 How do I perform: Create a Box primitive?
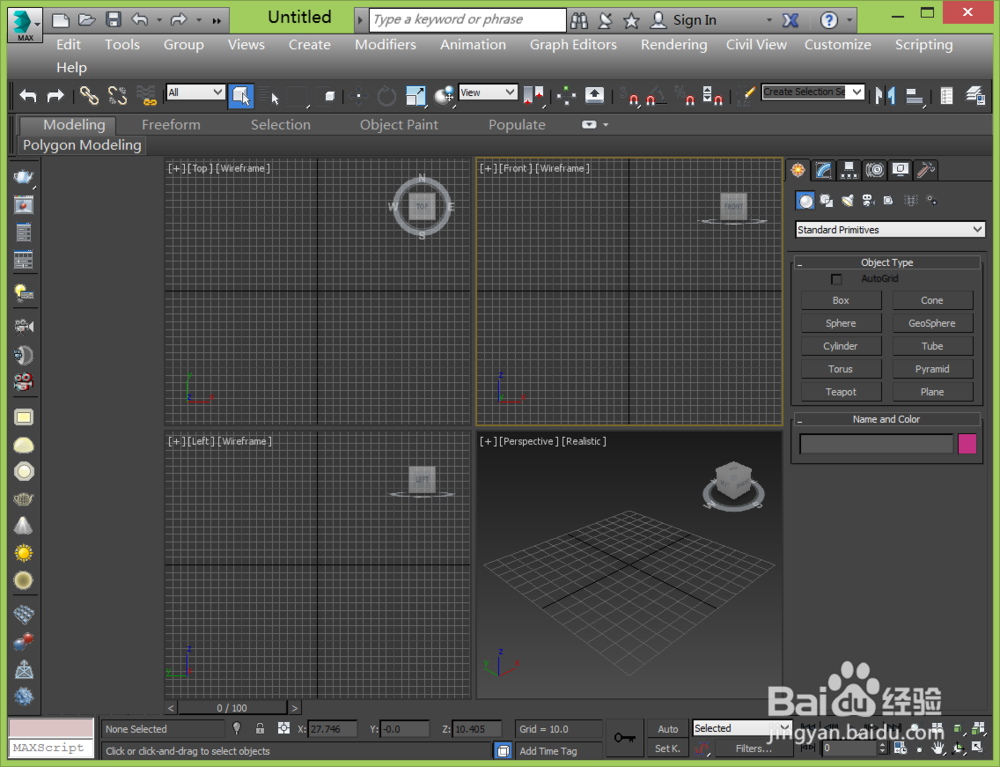(841, 300)
